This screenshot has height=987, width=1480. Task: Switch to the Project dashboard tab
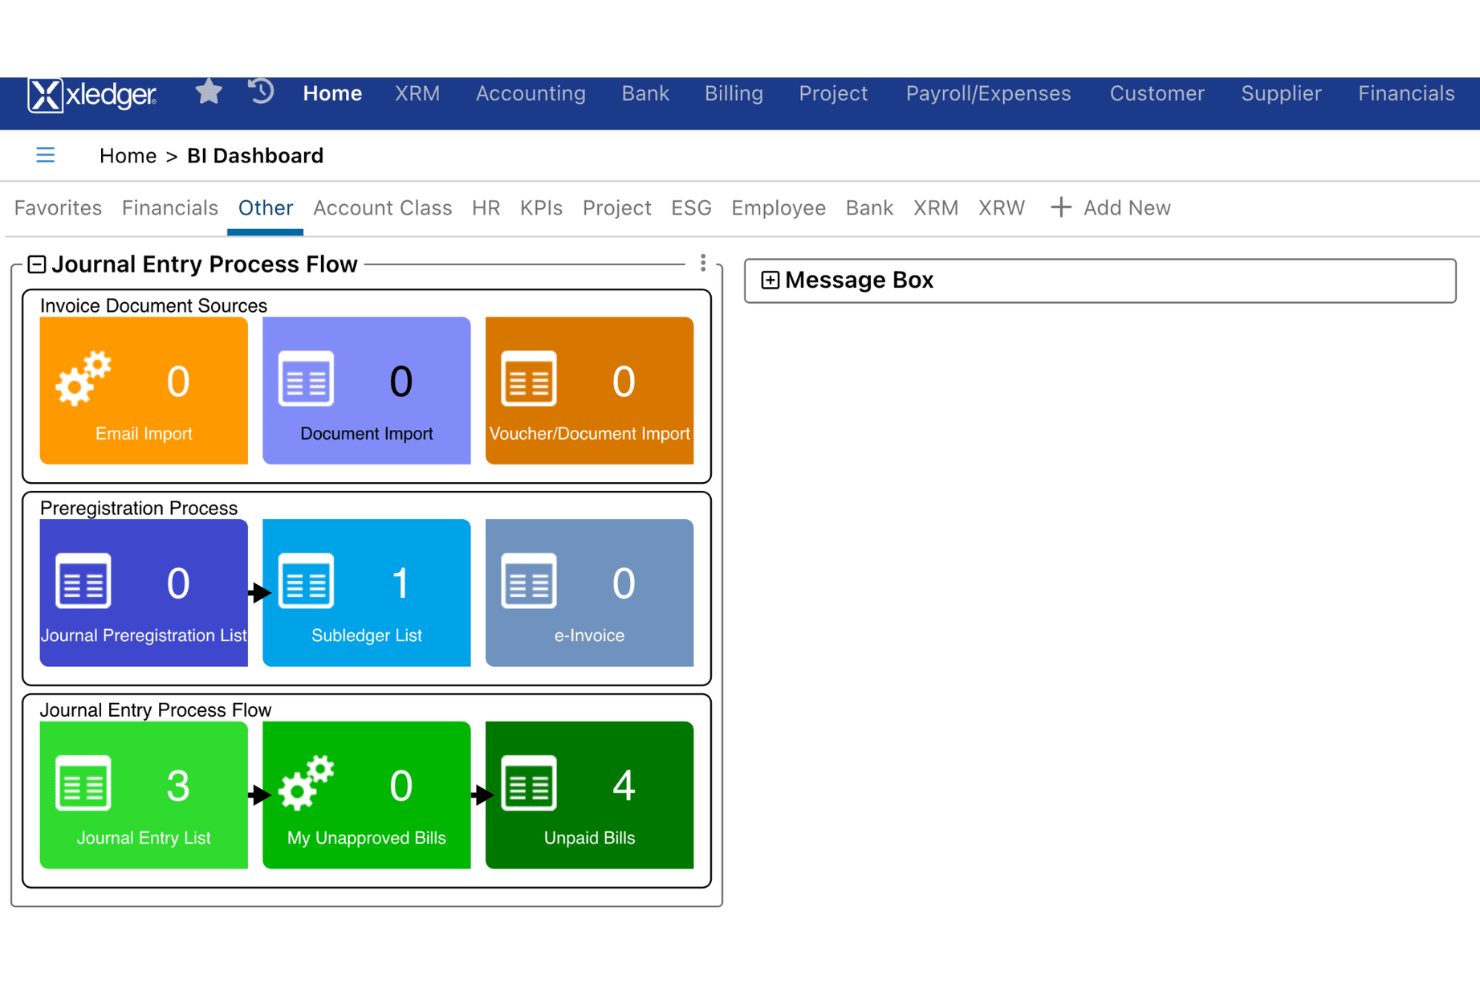617,208
